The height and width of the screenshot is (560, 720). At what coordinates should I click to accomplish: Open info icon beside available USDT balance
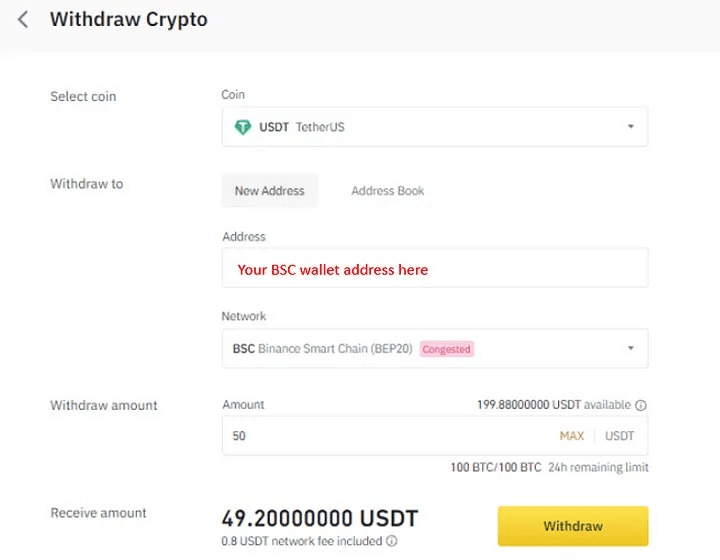click(x=641, y=405)
